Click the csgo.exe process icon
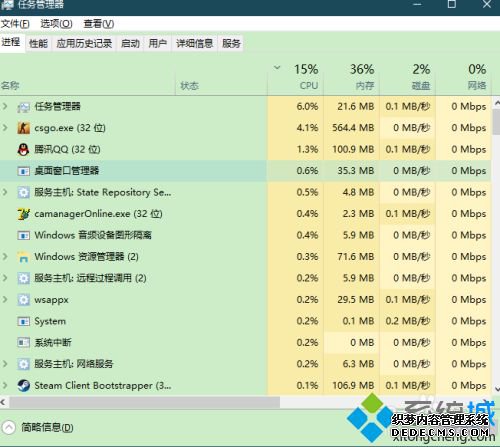Image resolution: width=500 pixels, height=447 pixels. [24, 128]
